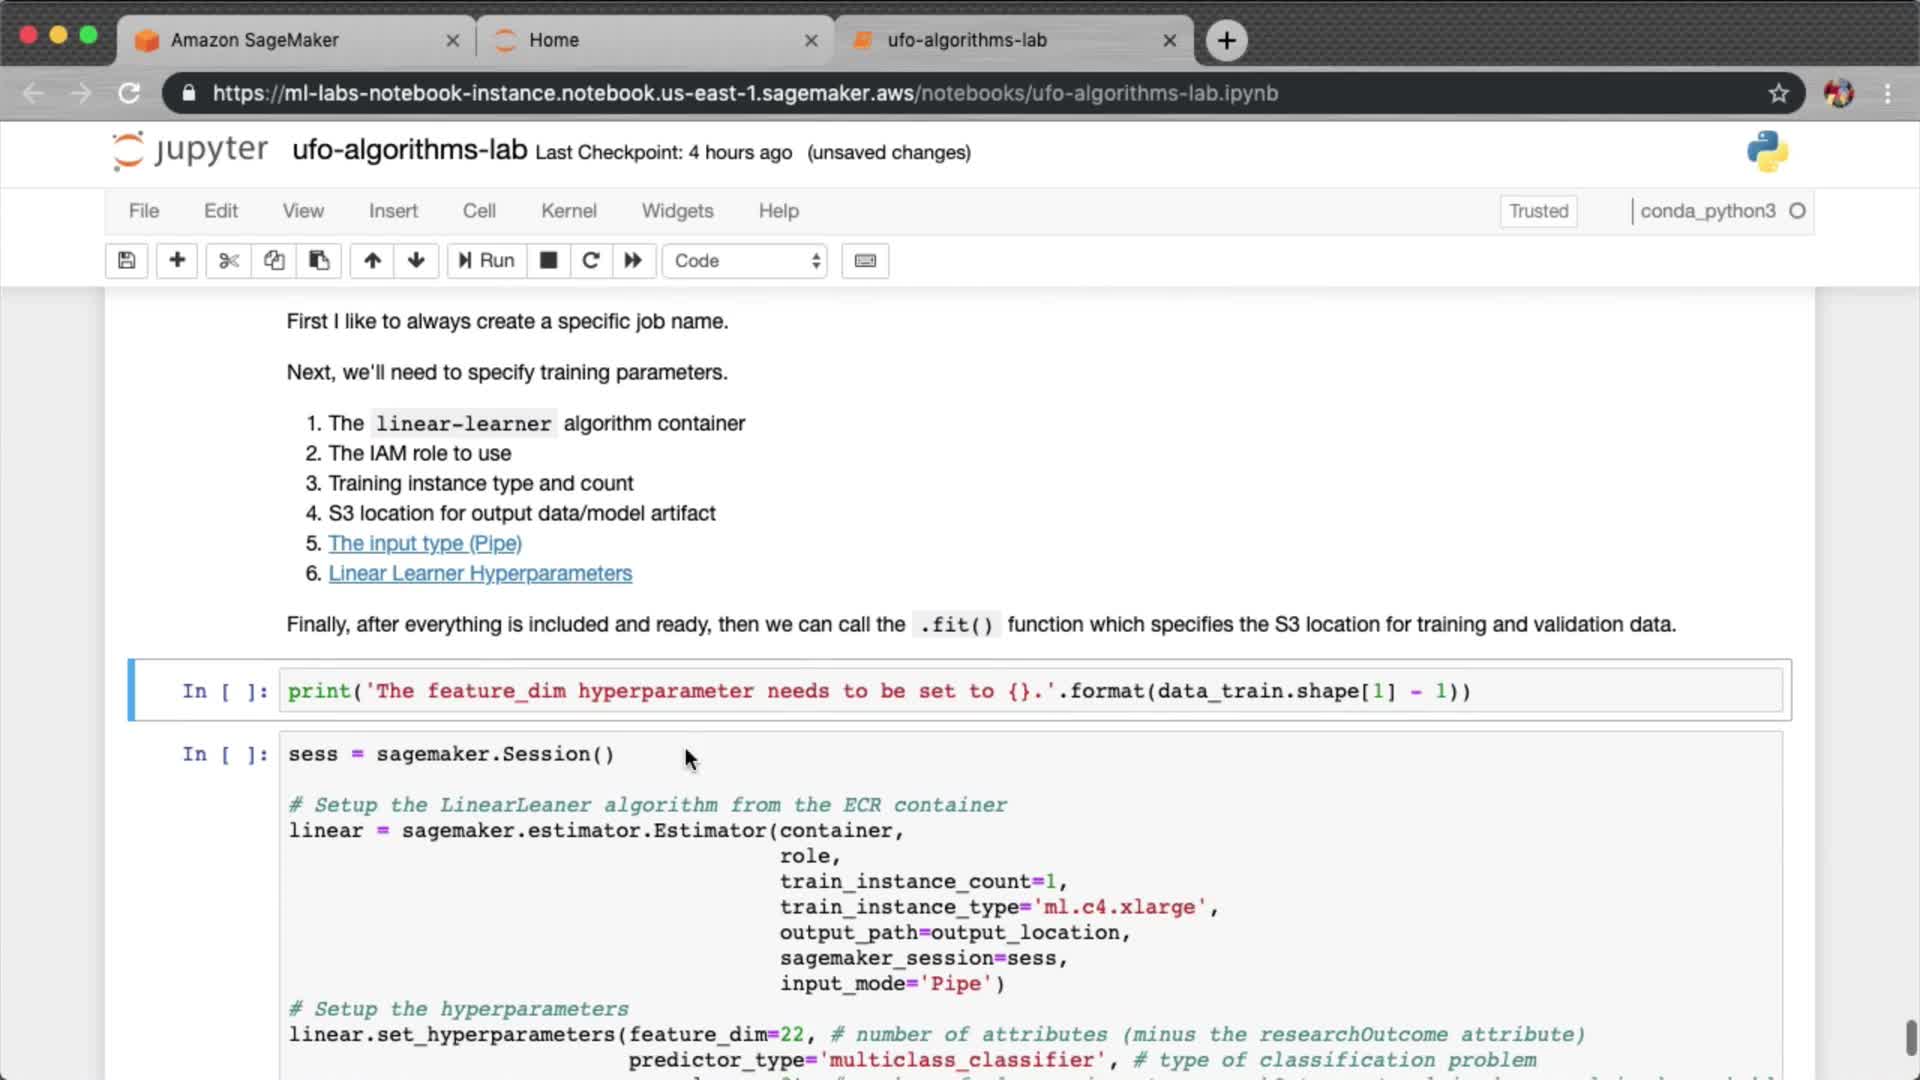The width and height of the screenshot is (1920, 1080).
Task: Move selected cell up arrow
Action: (372, 261)
